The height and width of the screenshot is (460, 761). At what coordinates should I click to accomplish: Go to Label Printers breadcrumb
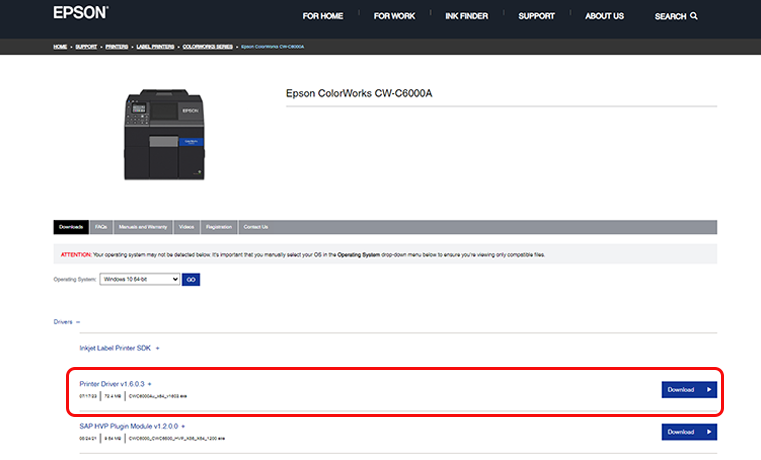(x=155, y=47)
